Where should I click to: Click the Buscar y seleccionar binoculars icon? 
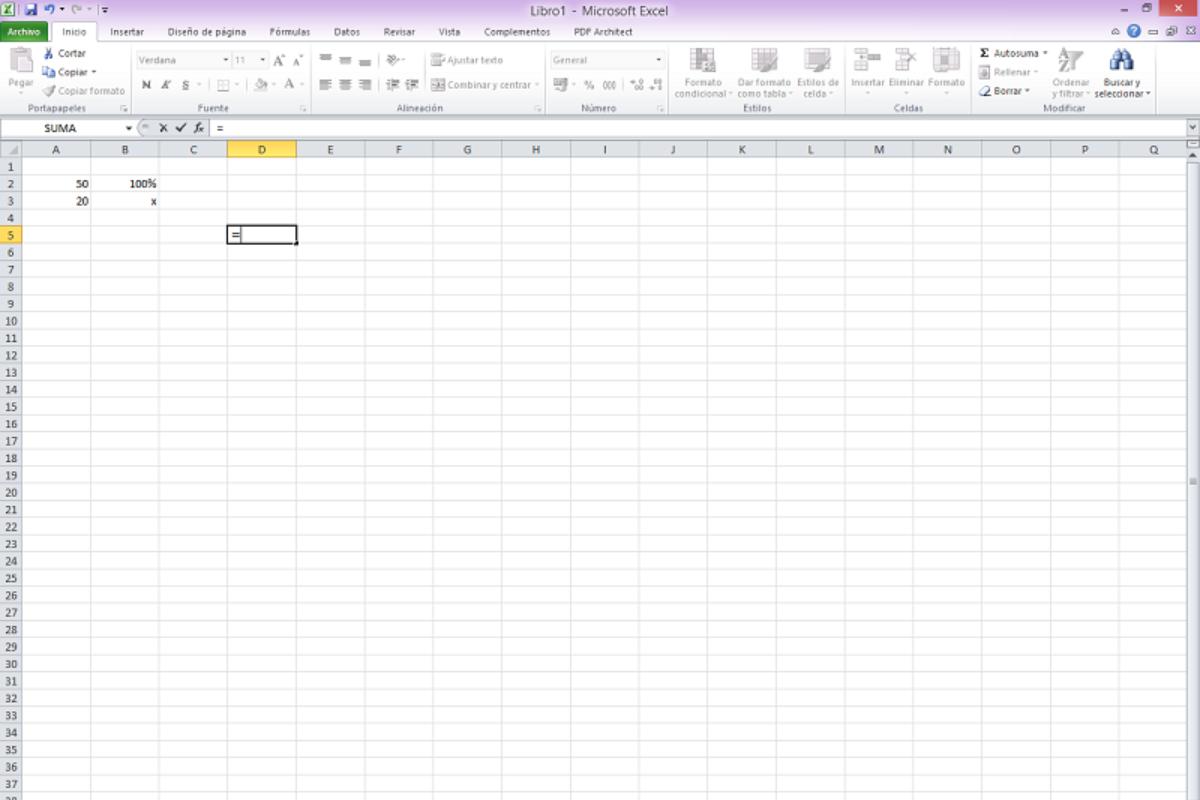pos(1122,61)
